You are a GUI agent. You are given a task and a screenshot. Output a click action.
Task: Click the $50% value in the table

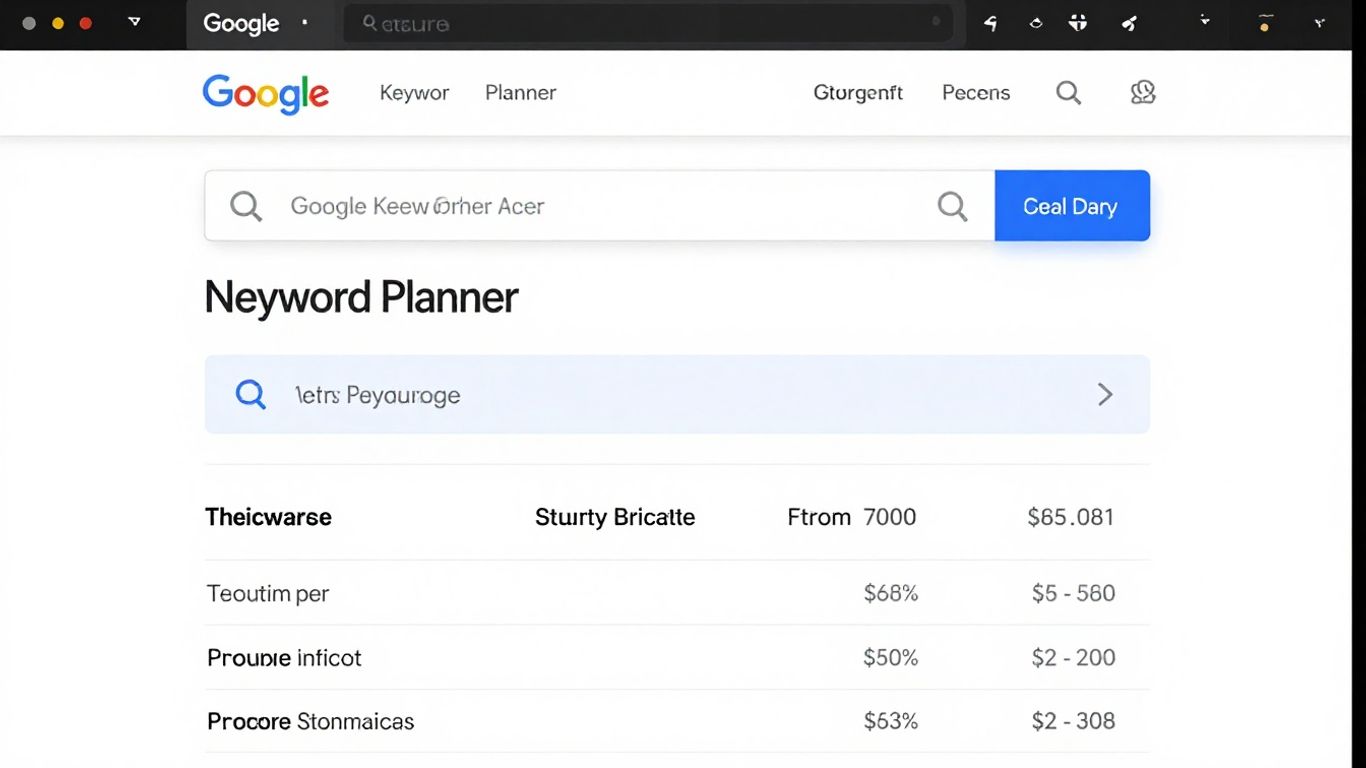[x=891, y=657]
